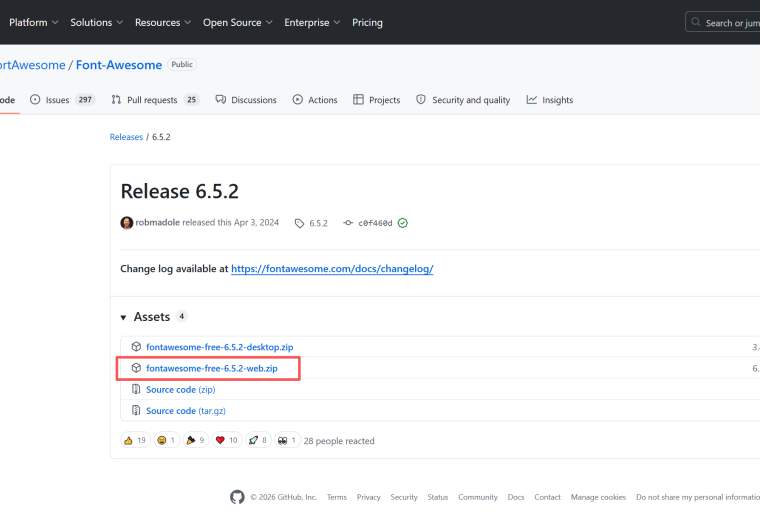The height and width of the screenshot is (514, 770).
Task: Download fontawesome-free-6.5.2-desktop.zip
Action: click(220, 347)
